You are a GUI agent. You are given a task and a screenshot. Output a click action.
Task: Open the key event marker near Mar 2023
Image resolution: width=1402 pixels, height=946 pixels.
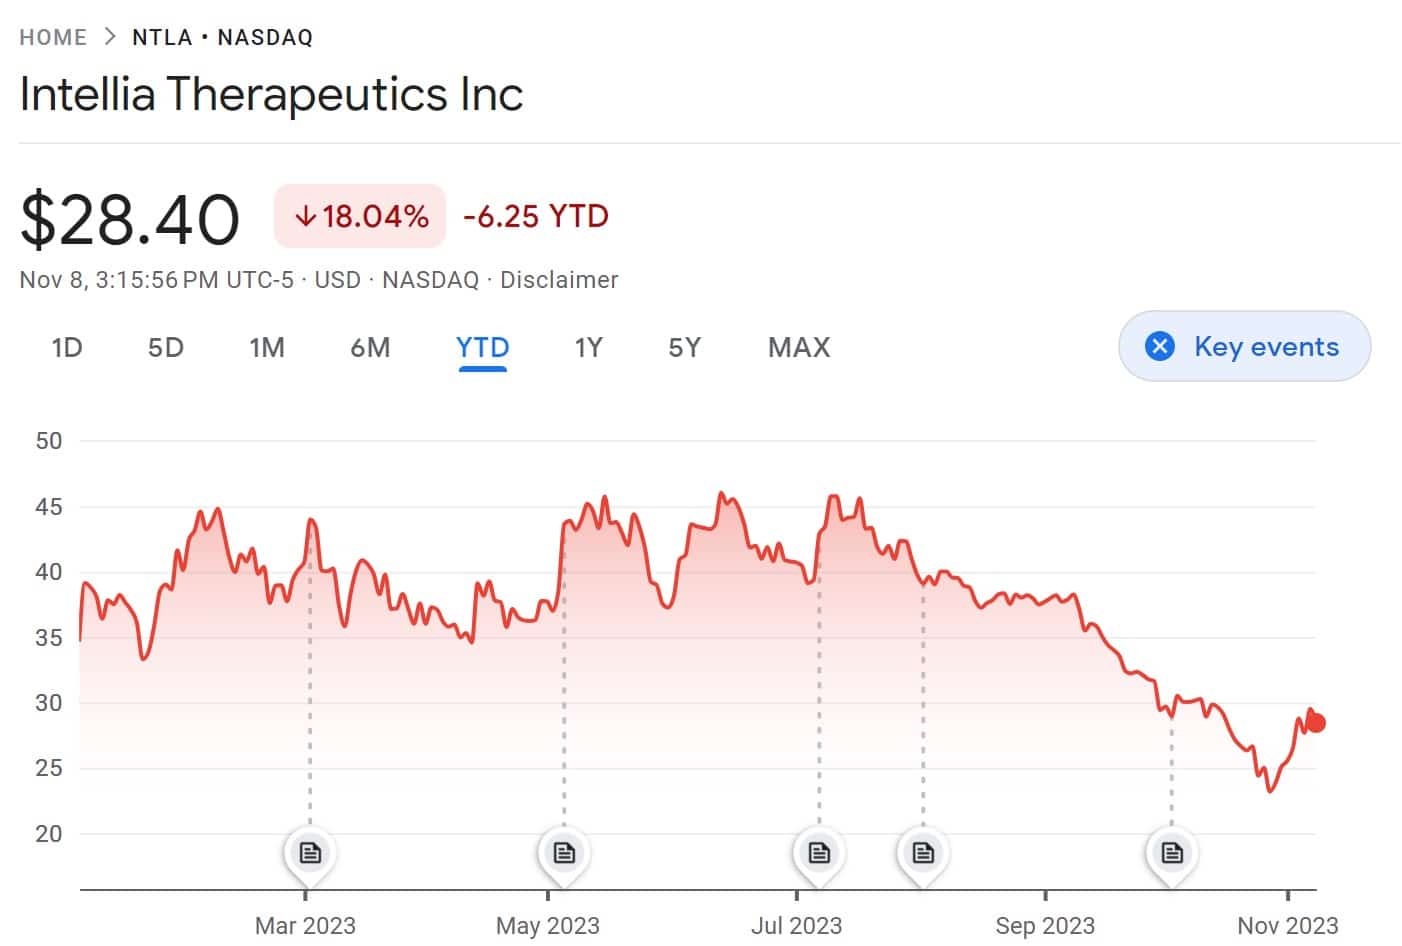click(309, 852)
